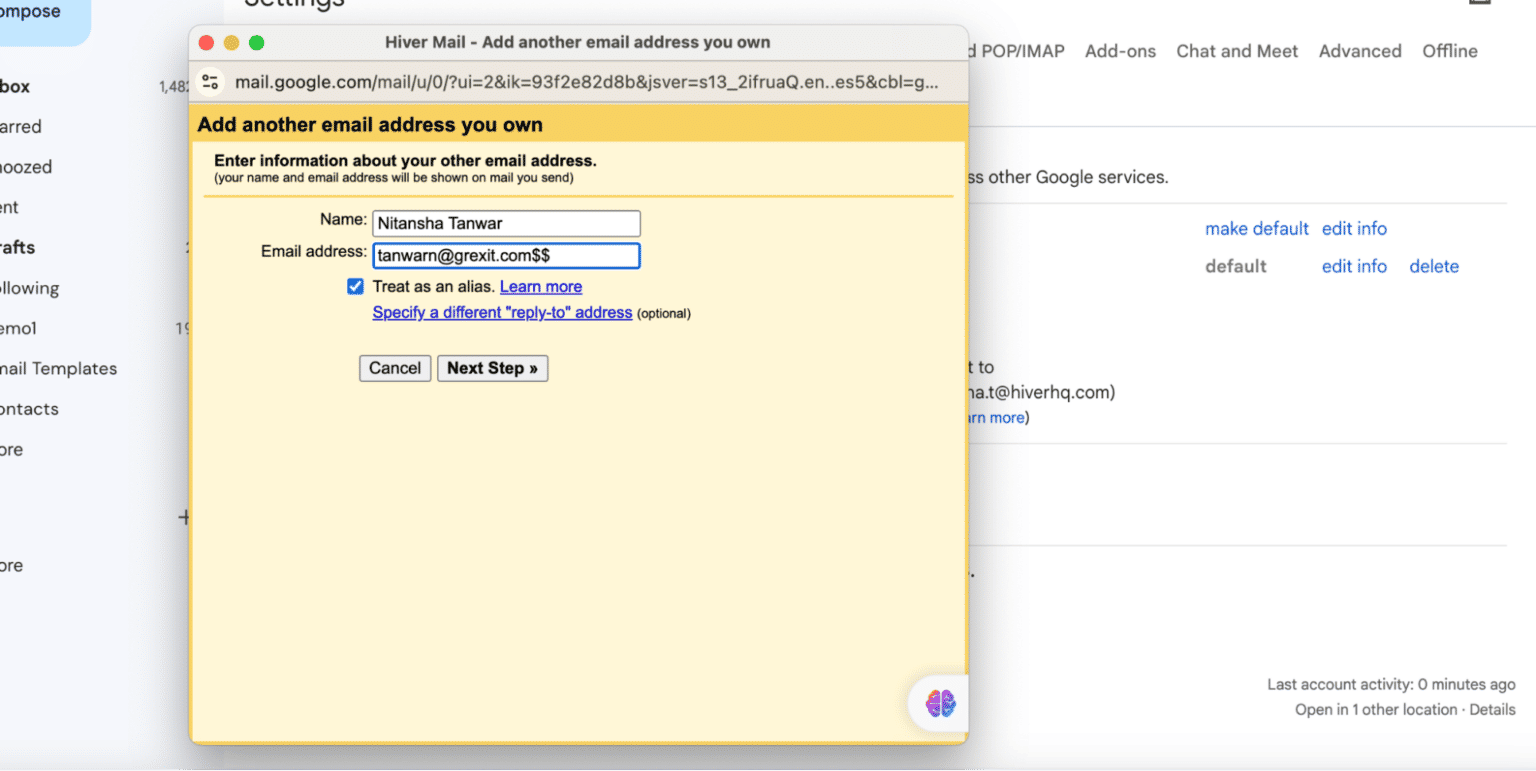1536x771 pixels.
Task: Open Email Templates from the sidebar
Action: pyautogui.click(x=57, y=368)
